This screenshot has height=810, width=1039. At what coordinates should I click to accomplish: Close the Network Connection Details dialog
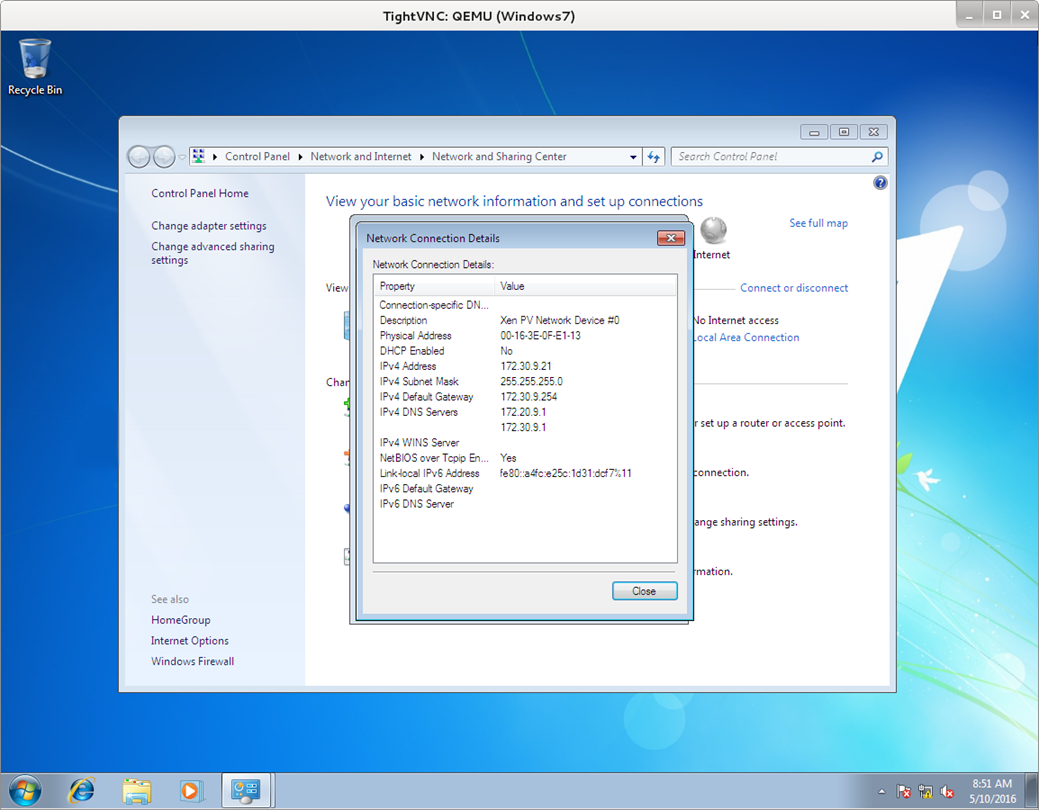pos(644,591)
